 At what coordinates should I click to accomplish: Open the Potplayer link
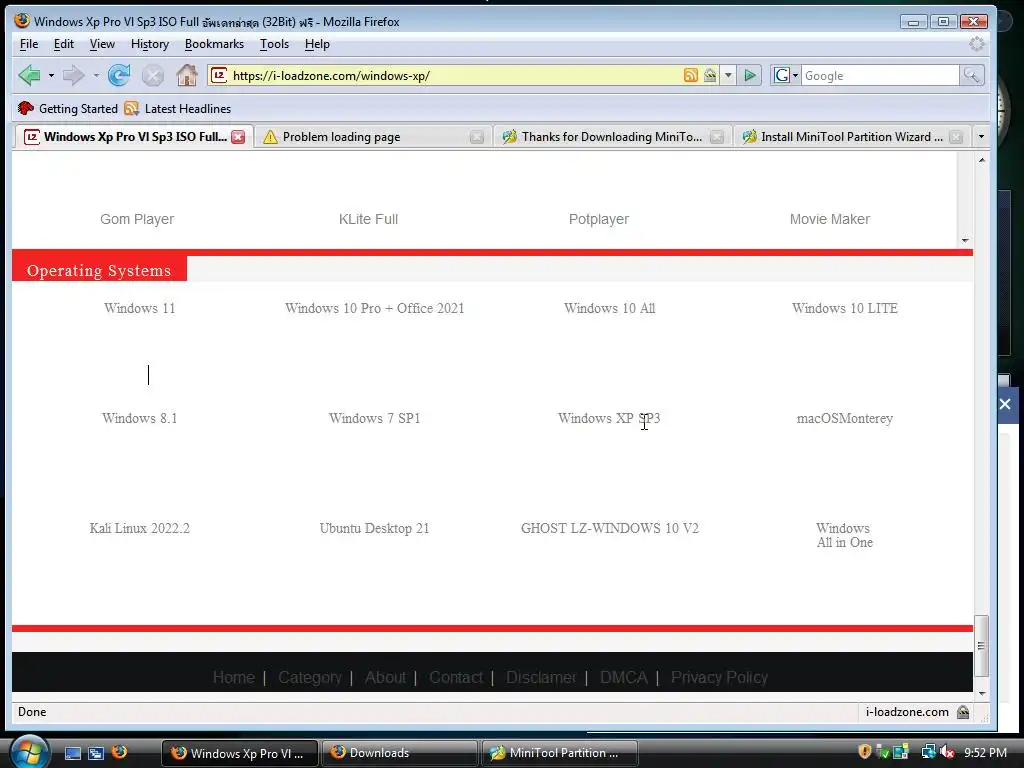(599, 219)
